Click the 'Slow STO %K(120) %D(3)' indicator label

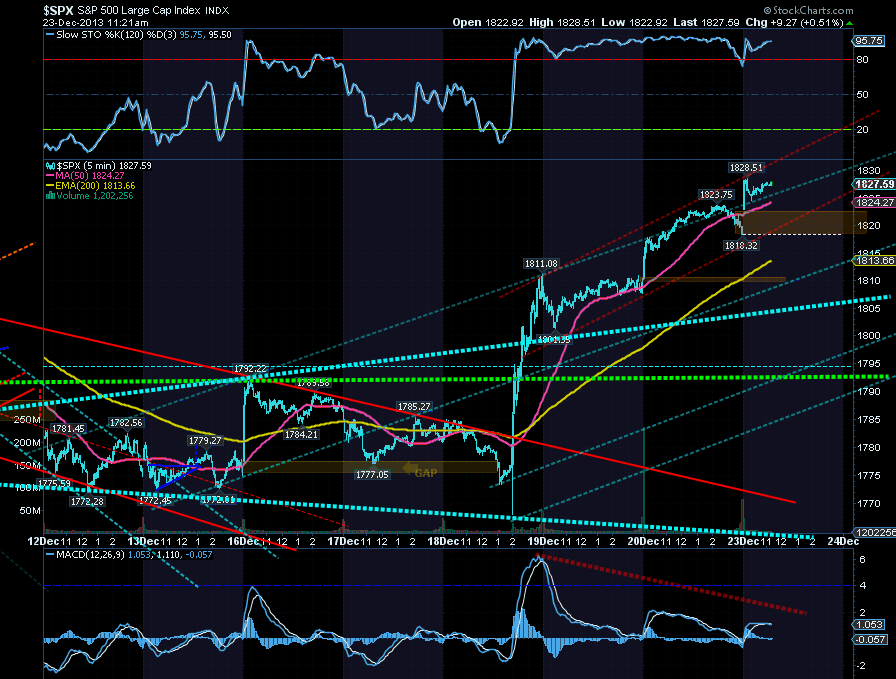click(x=117, y=35)
